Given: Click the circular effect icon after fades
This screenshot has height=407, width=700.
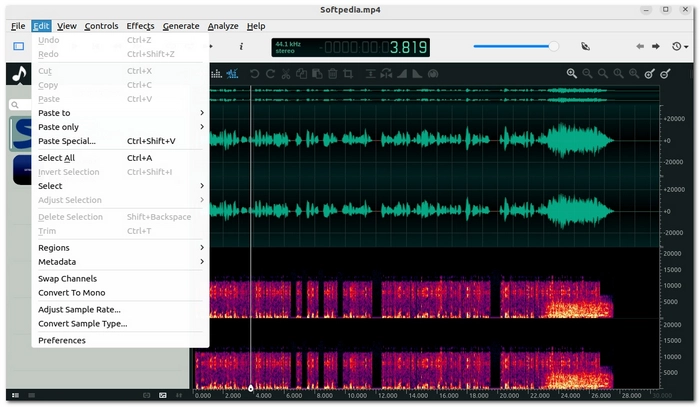Looking at the screenshot, I should click(433, 74).
